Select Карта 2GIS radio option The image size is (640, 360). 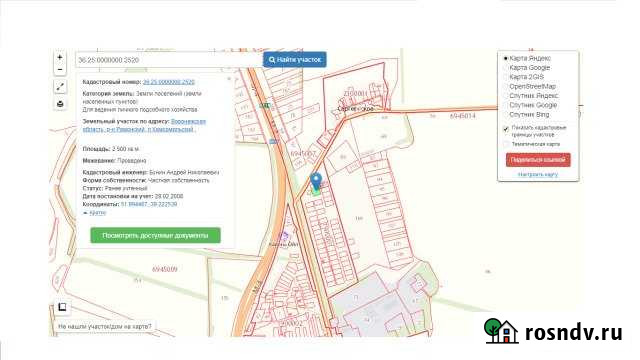coord(505,77)
